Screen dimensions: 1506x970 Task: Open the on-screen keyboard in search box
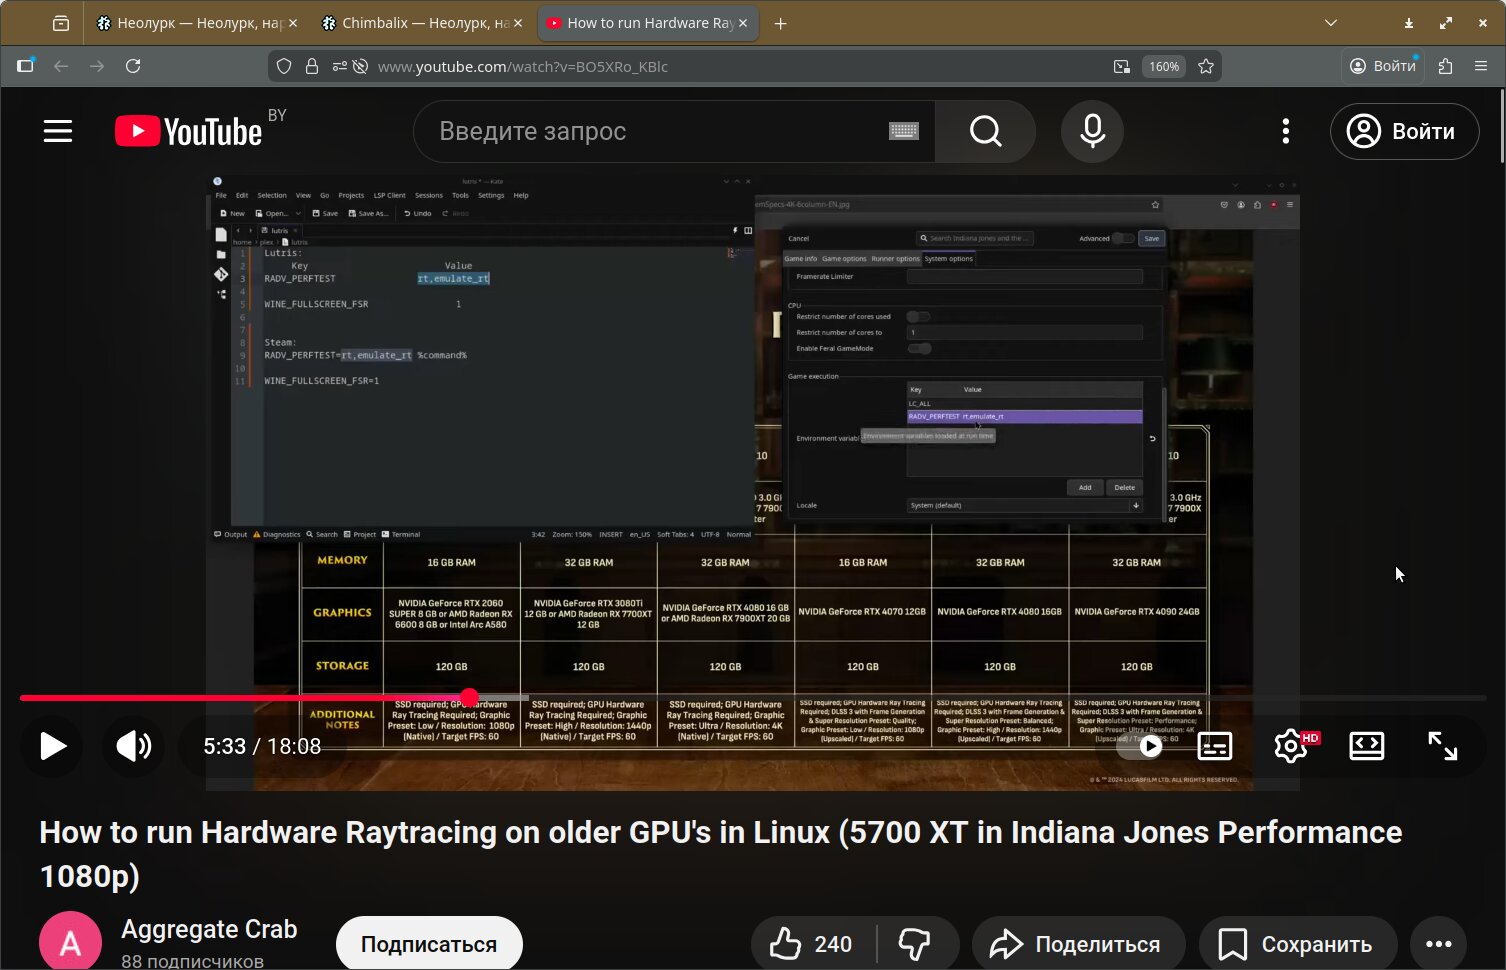(904, 131)
